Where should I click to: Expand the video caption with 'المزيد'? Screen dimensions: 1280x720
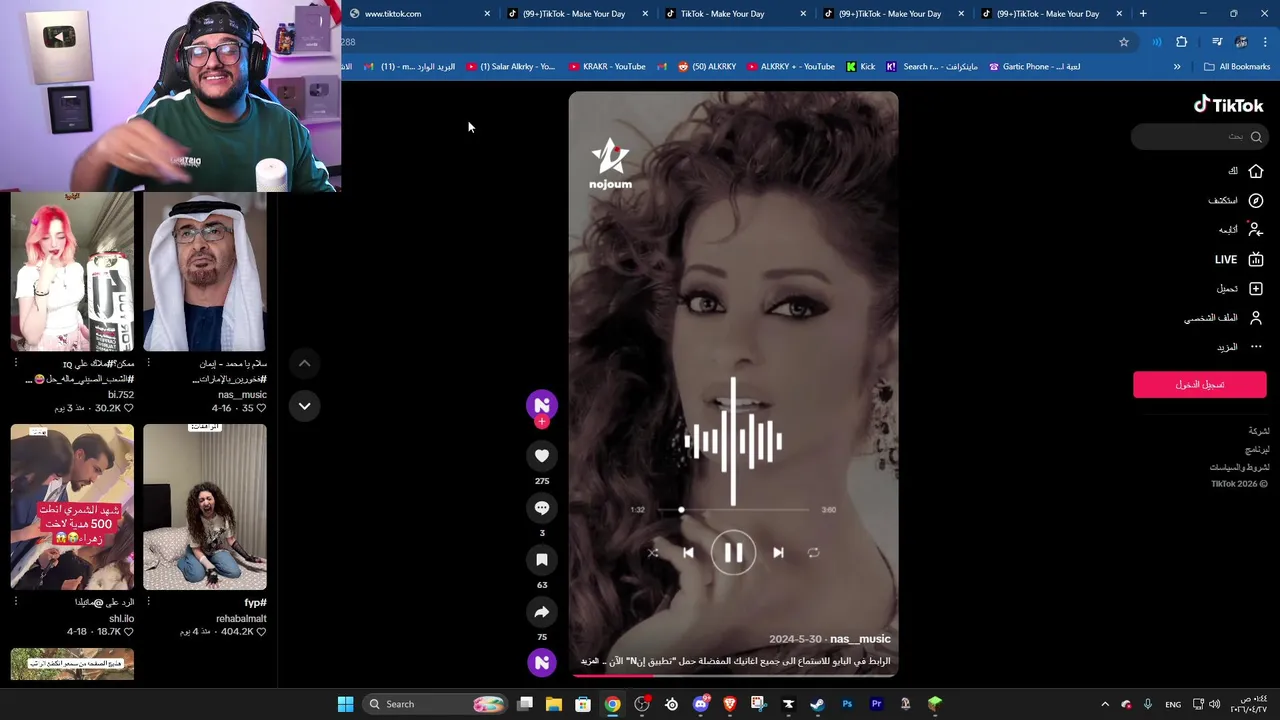[x=589, y=661]
